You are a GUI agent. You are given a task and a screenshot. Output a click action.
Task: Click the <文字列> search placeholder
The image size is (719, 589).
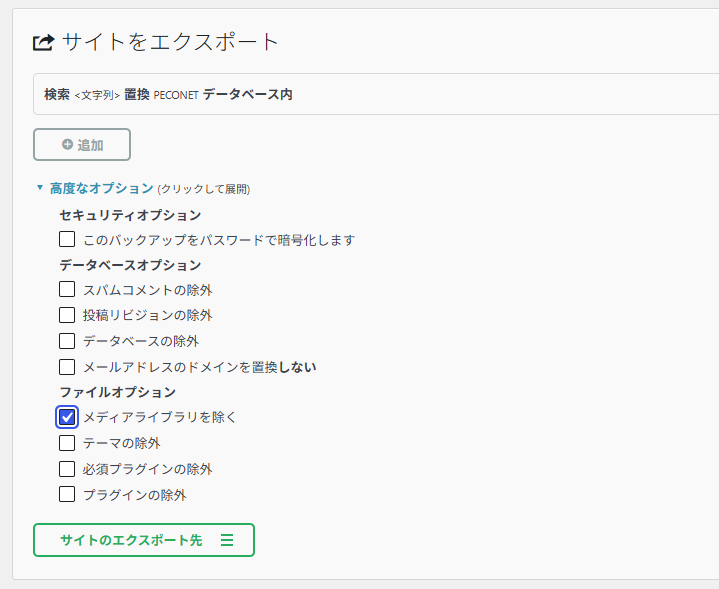pyautogui.click(x=97, y=95)
